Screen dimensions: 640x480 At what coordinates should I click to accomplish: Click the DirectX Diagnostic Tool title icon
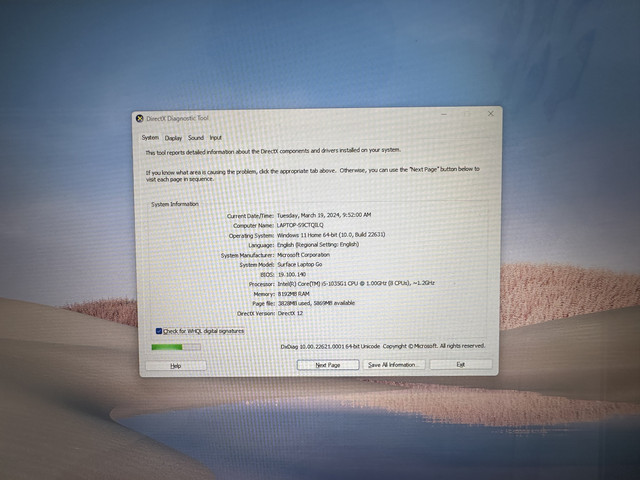(x=140, y=118)
